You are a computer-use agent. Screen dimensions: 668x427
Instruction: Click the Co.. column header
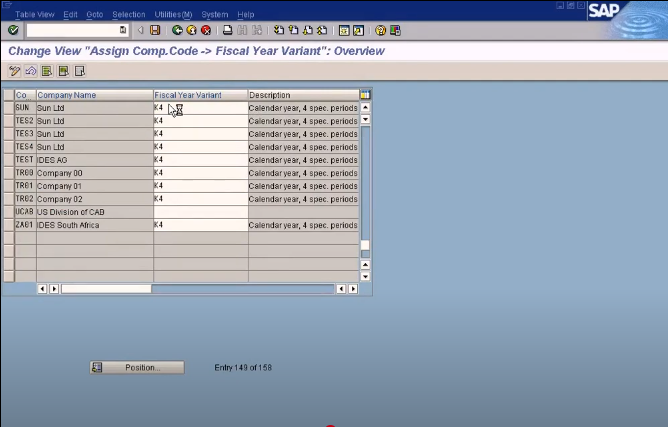click(25, 95)
